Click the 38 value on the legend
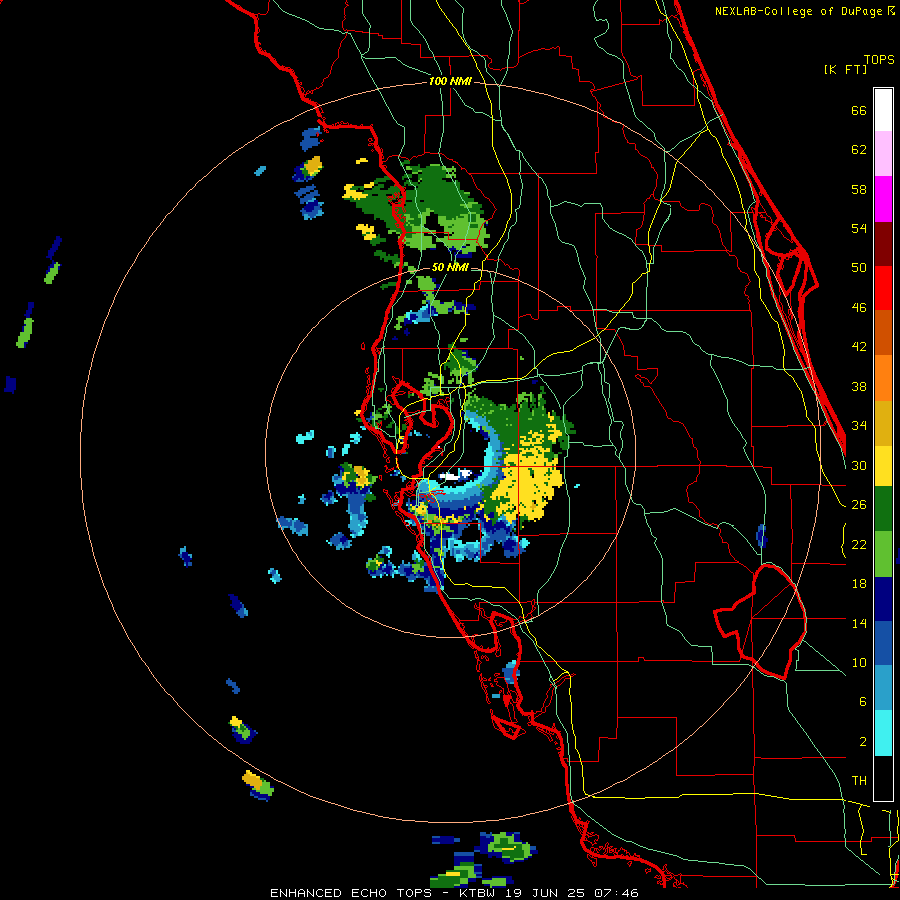This screenshot has height=900, width=900. [x=859, y=387]
